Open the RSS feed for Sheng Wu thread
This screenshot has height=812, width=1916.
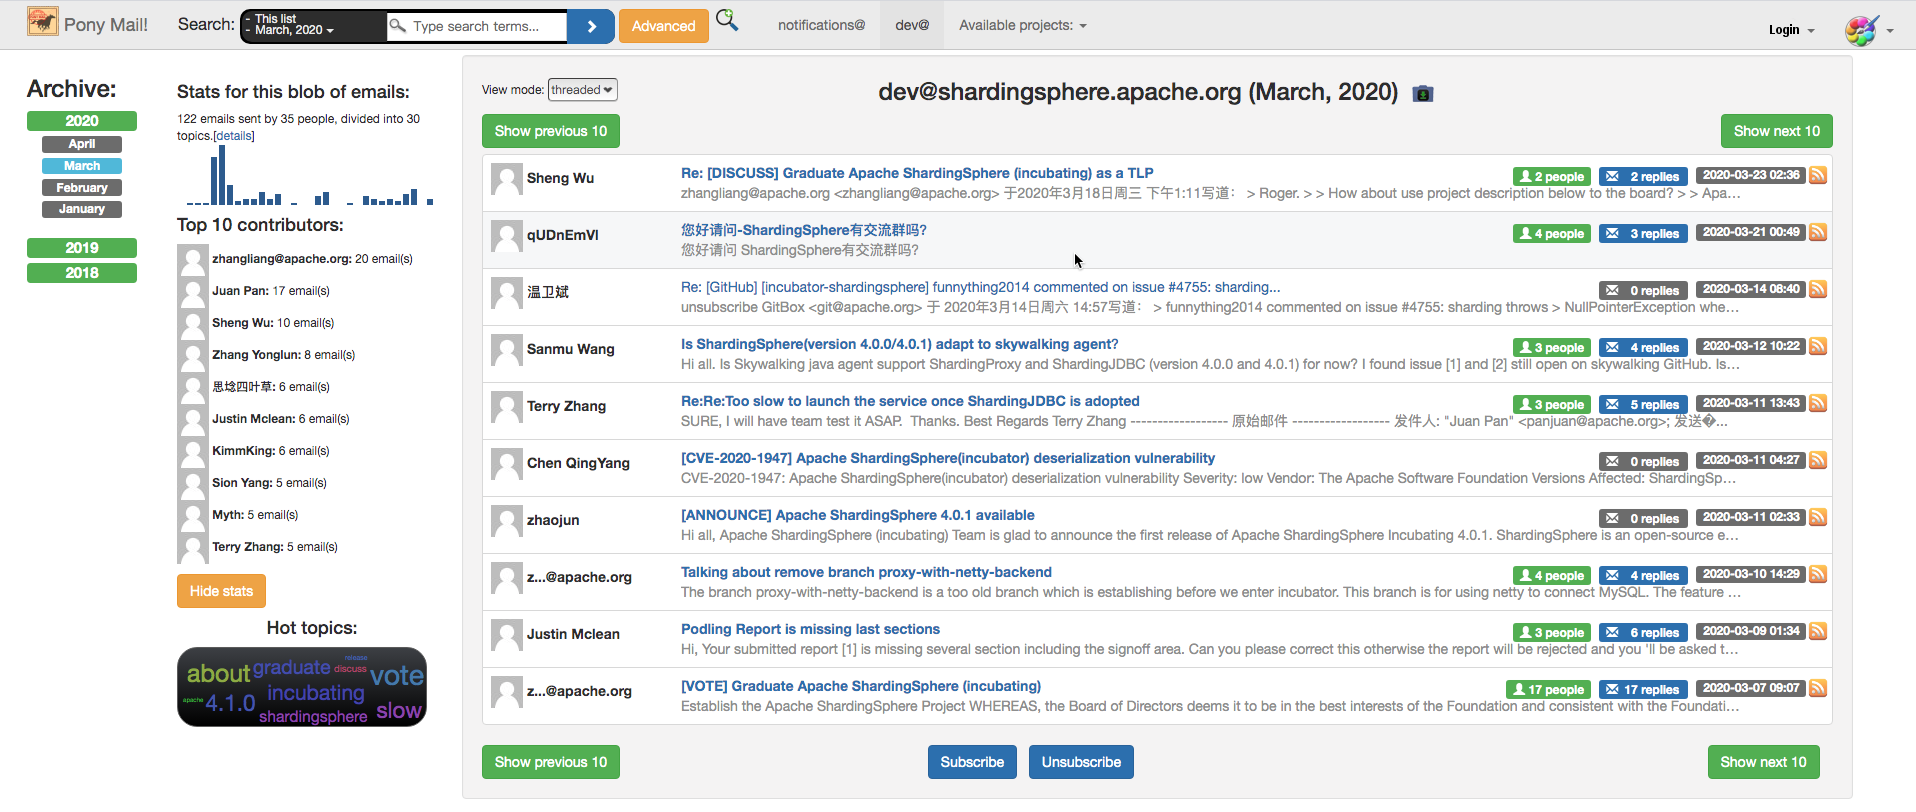point(1818,175)
